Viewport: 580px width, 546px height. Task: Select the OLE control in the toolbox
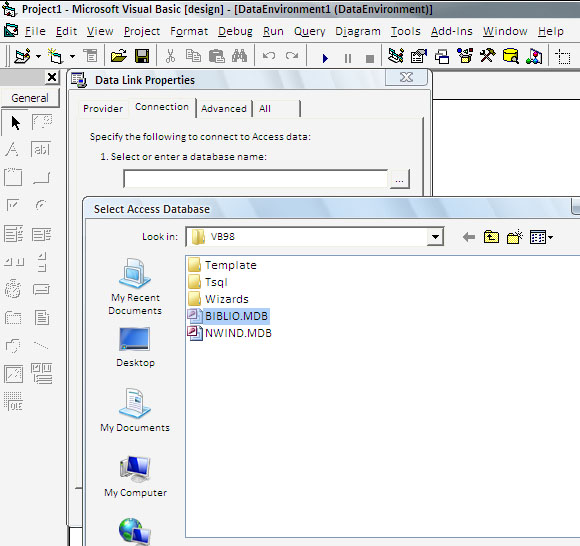[x=14, y=401]
